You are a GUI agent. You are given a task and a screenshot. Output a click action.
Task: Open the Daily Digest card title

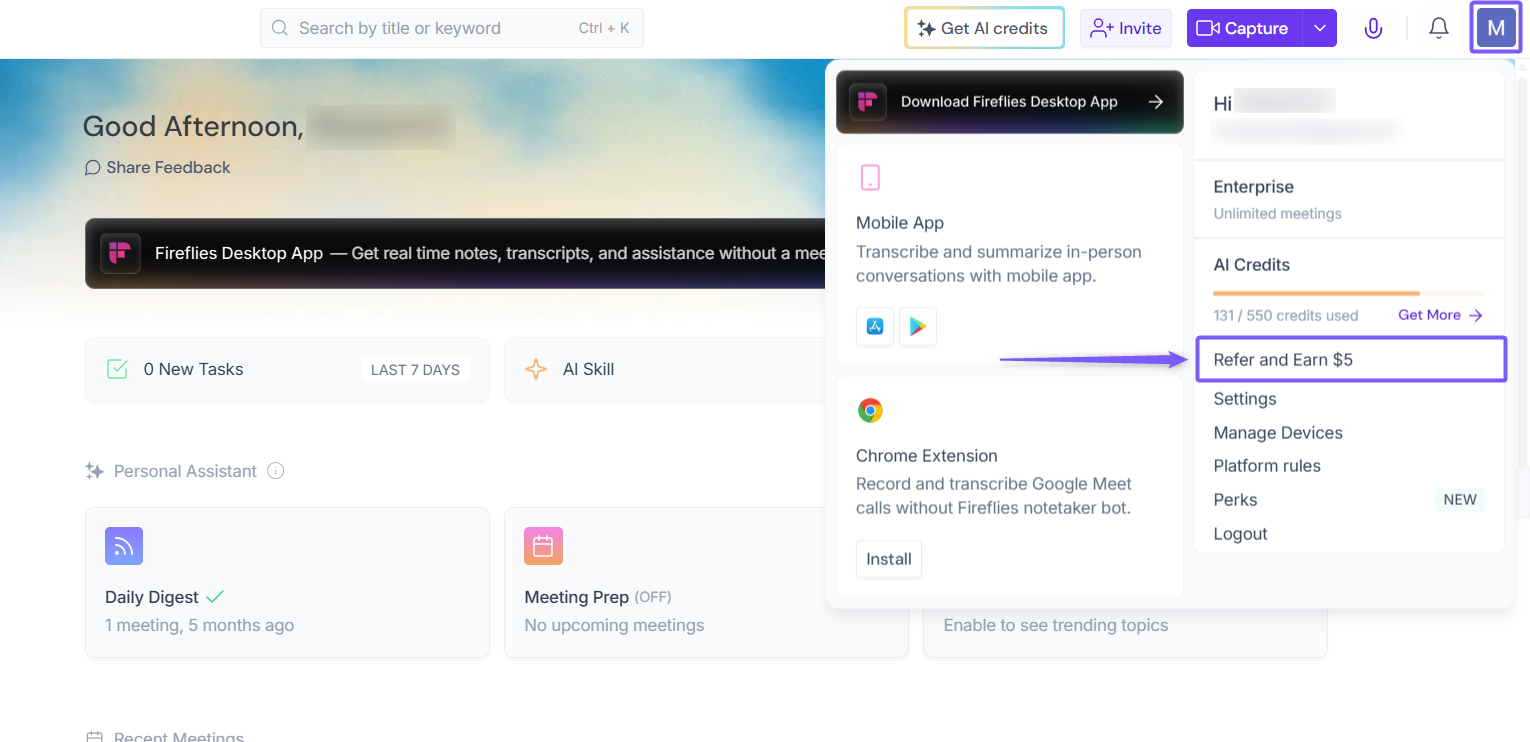(152, 597)
